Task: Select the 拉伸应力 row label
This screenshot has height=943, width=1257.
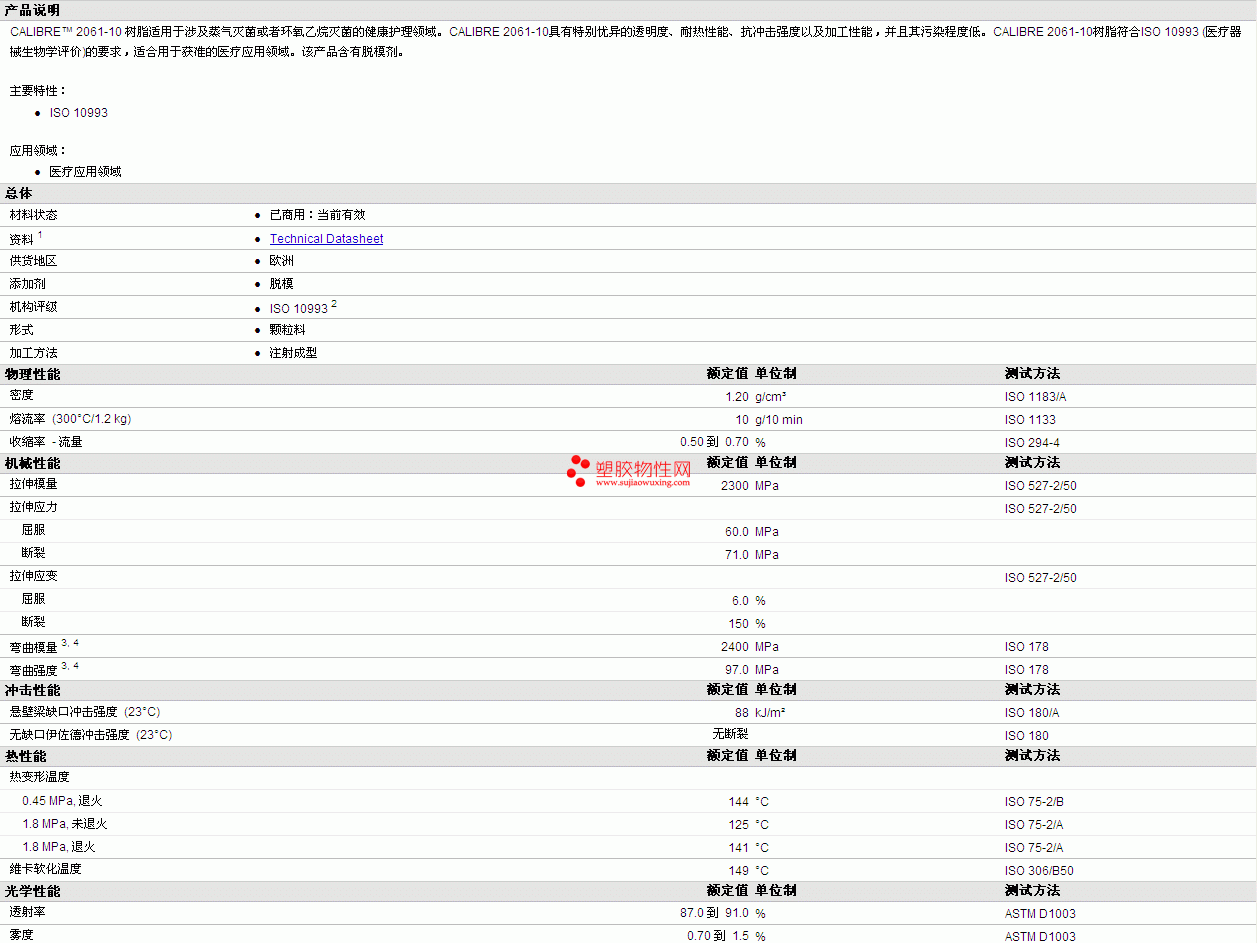Action: 34,507
